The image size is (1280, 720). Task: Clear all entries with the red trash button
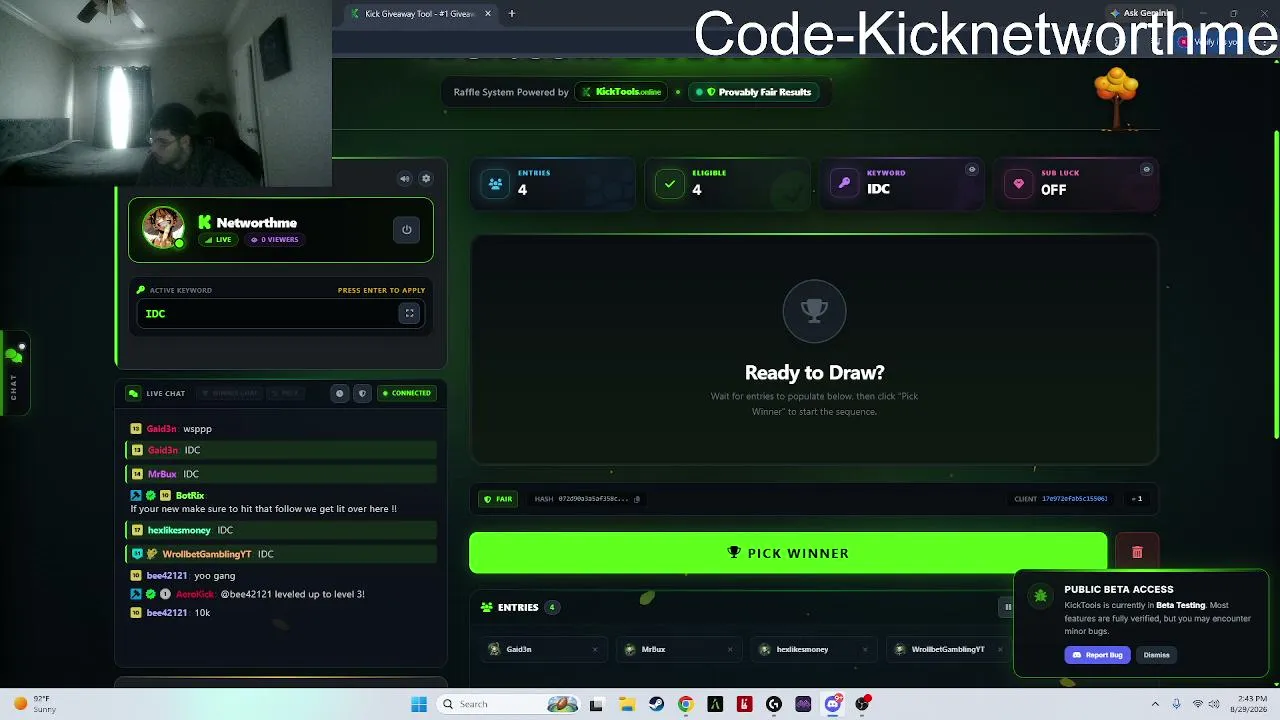pos(1137,553)
